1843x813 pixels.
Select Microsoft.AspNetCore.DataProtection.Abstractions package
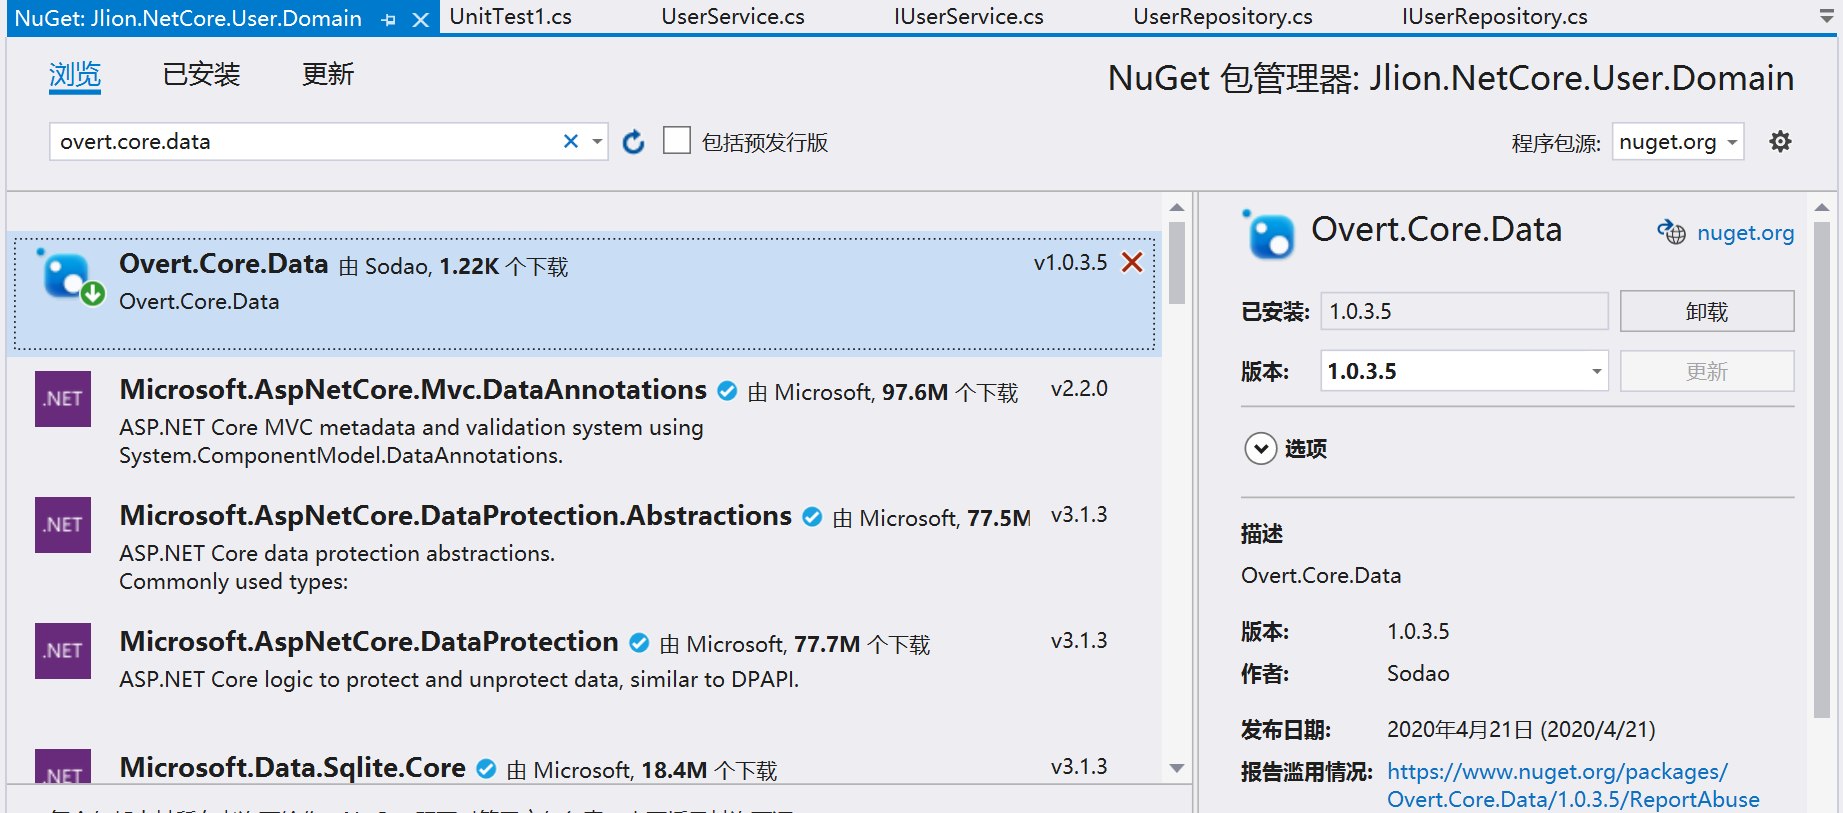point(584,546)
